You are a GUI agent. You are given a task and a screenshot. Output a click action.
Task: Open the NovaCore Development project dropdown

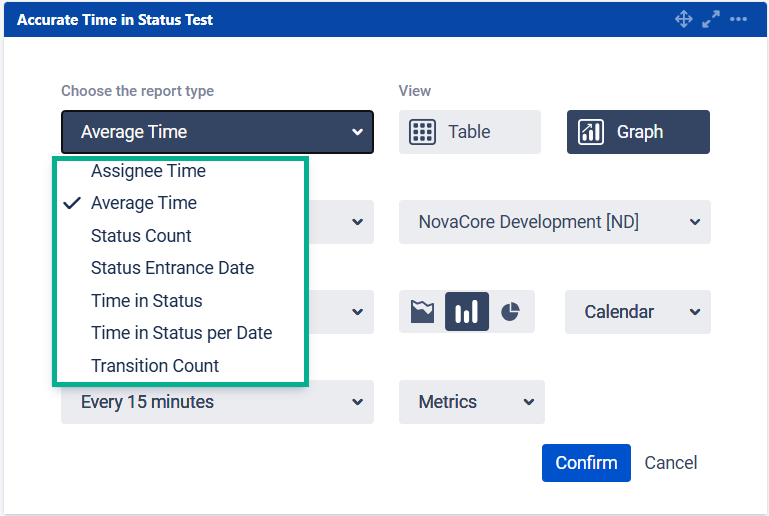(554, 222)
